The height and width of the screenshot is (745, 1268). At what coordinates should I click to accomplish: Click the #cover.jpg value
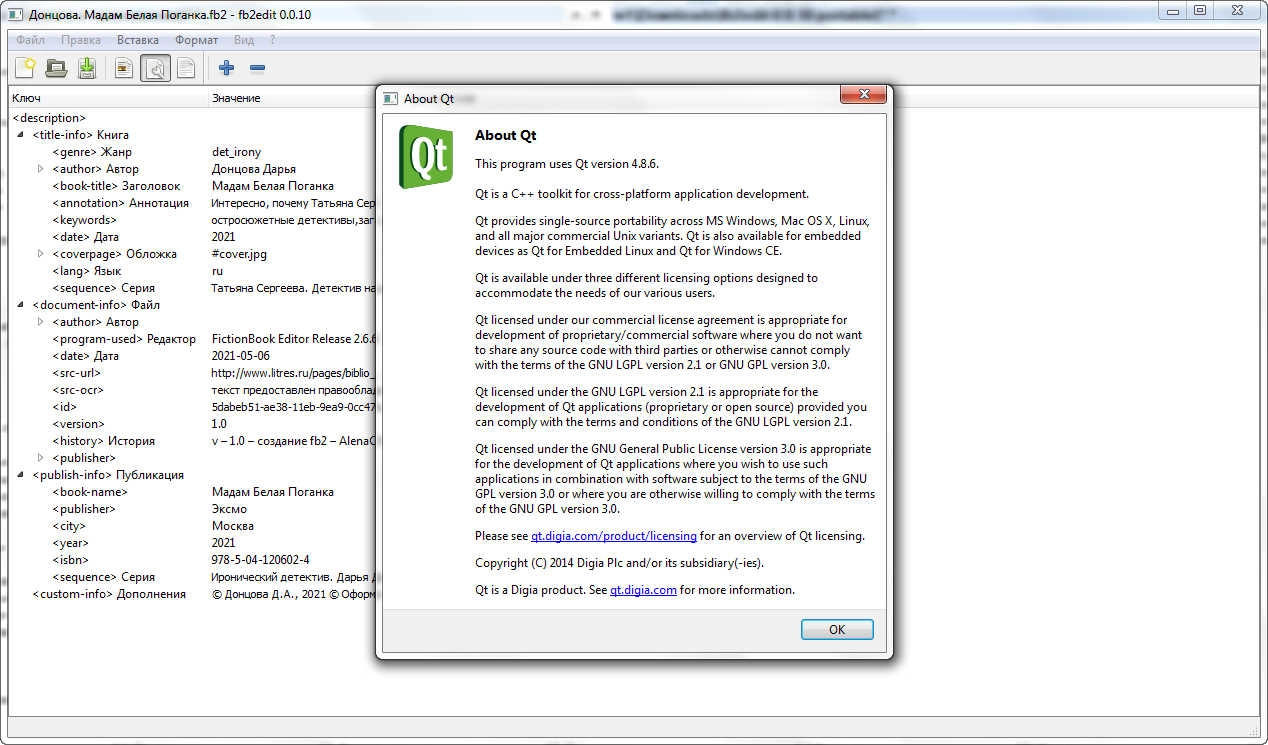(x=239, y=253)
